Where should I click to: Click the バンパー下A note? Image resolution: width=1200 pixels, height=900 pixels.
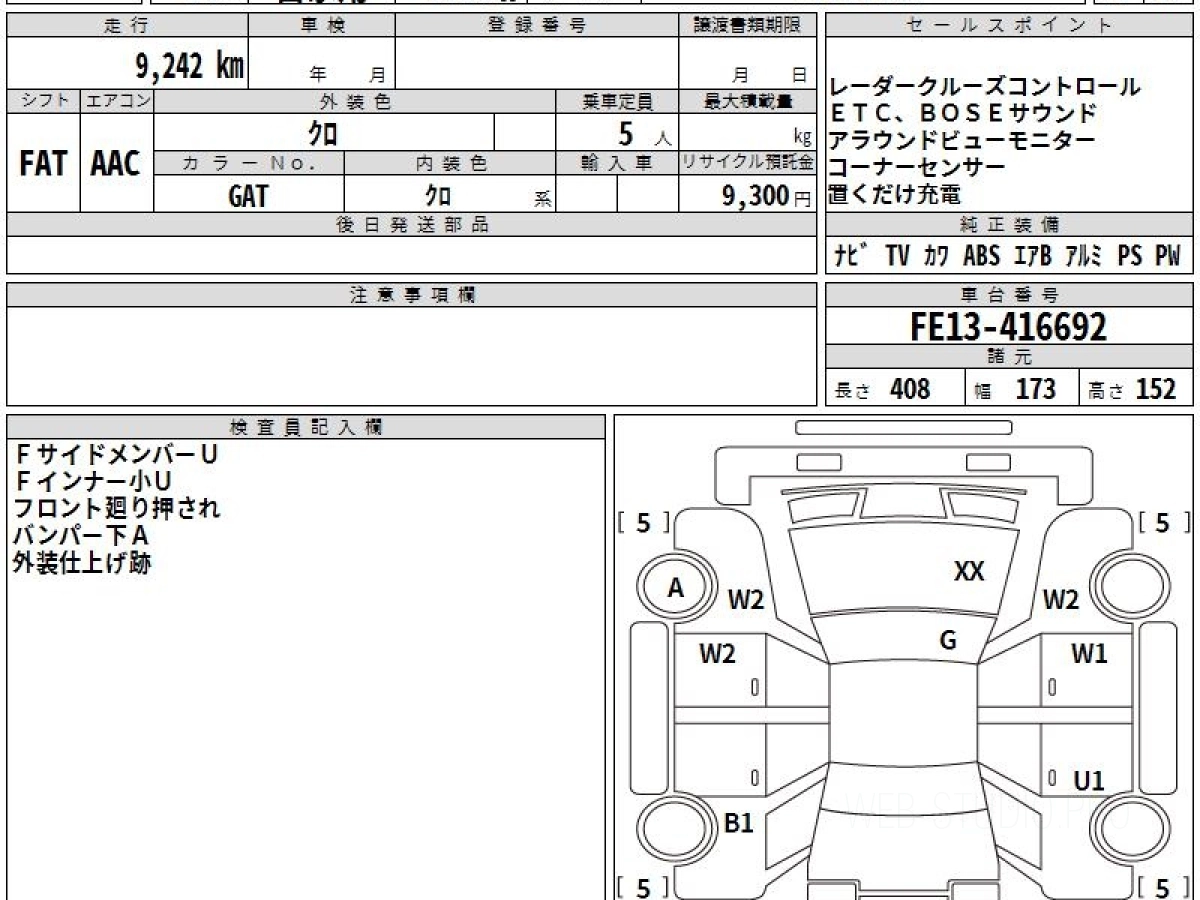pos(81,535)
